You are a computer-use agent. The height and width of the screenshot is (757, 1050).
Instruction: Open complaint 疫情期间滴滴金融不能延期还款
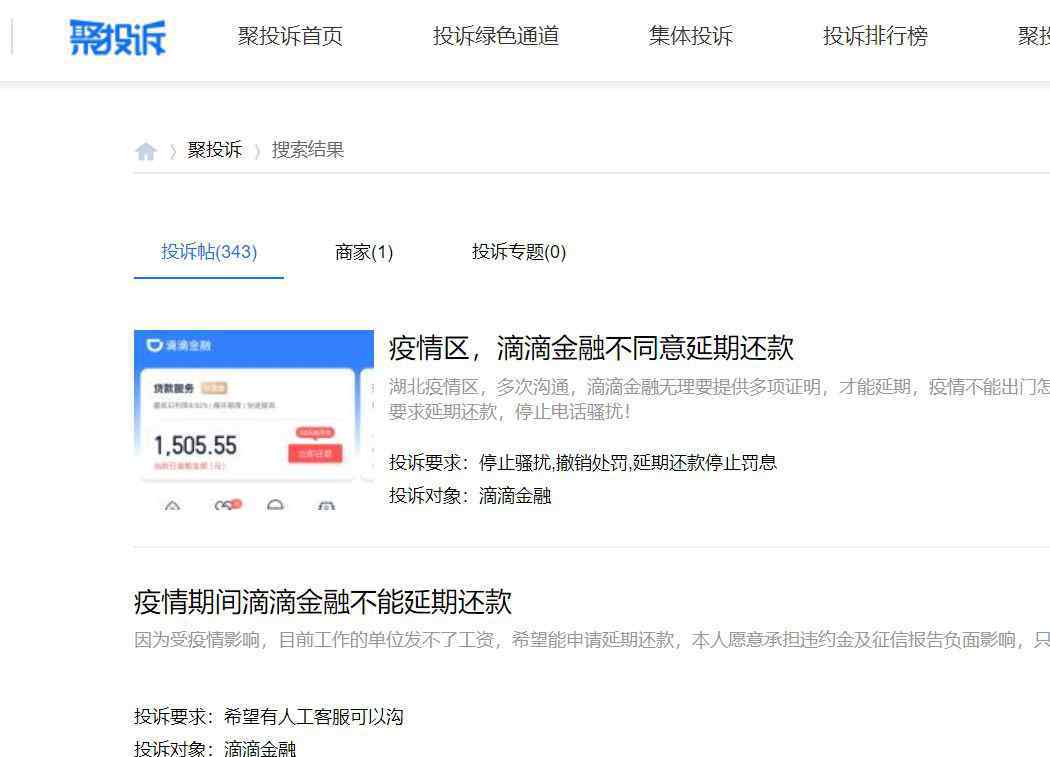point(323,602)
